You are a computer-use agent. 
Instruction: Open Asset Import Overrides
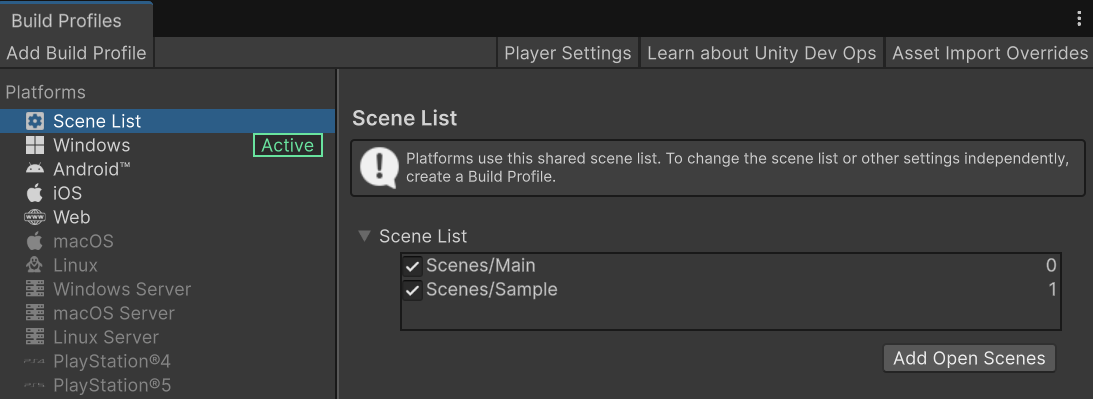(990, 53)
